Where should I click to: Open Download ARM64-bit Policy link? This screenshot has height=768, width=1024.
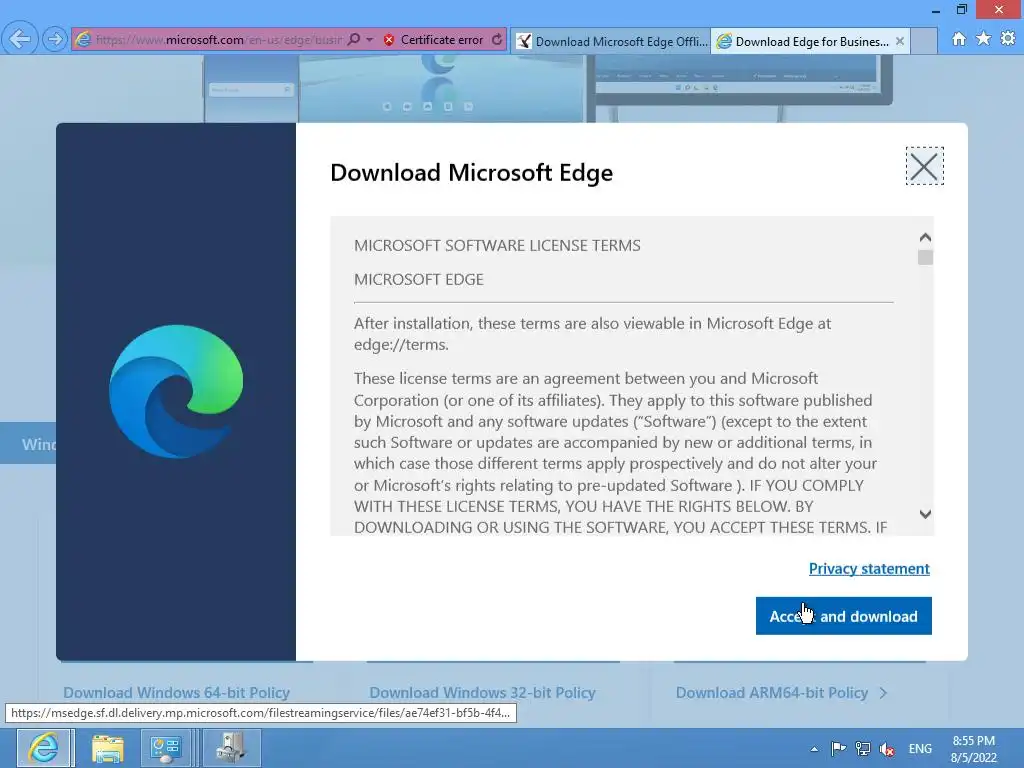[x=781, y=692]
